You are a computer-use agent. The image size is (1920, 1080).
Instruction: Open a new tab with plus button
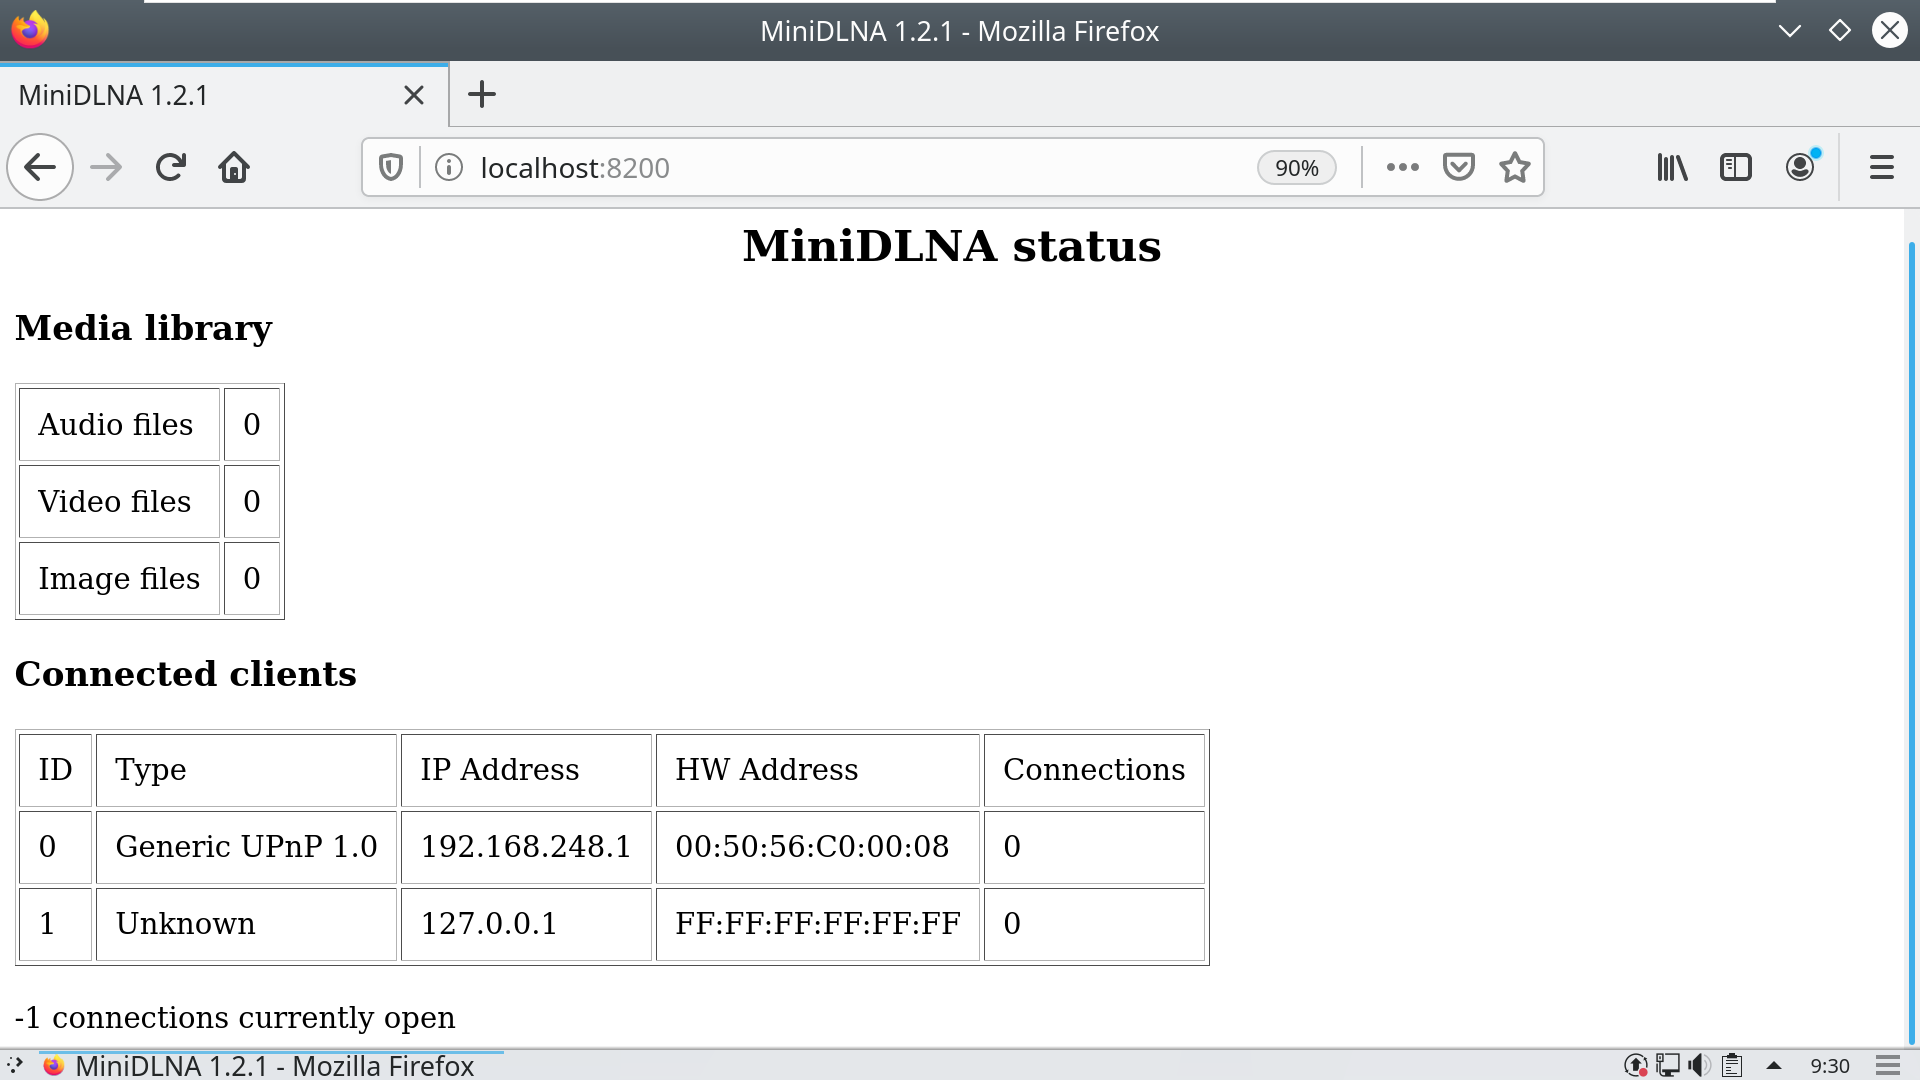click(x=482, y=95)
